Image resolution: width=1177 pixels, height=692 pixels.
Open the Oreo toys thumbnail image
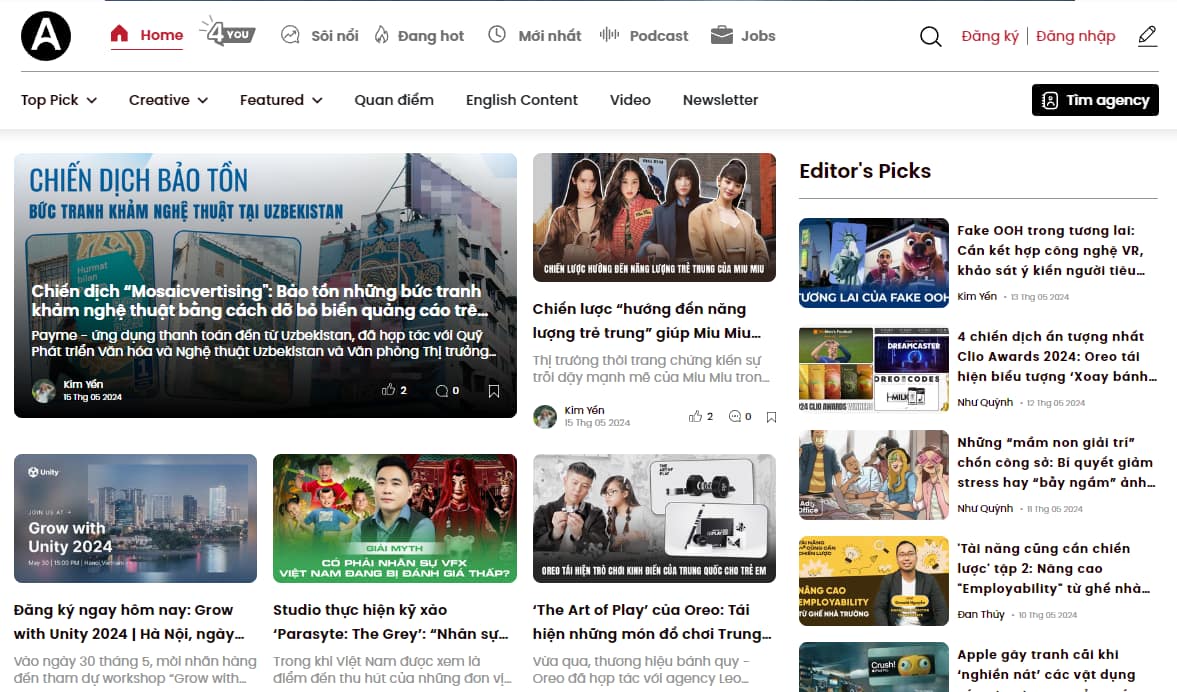coord(655,518)
